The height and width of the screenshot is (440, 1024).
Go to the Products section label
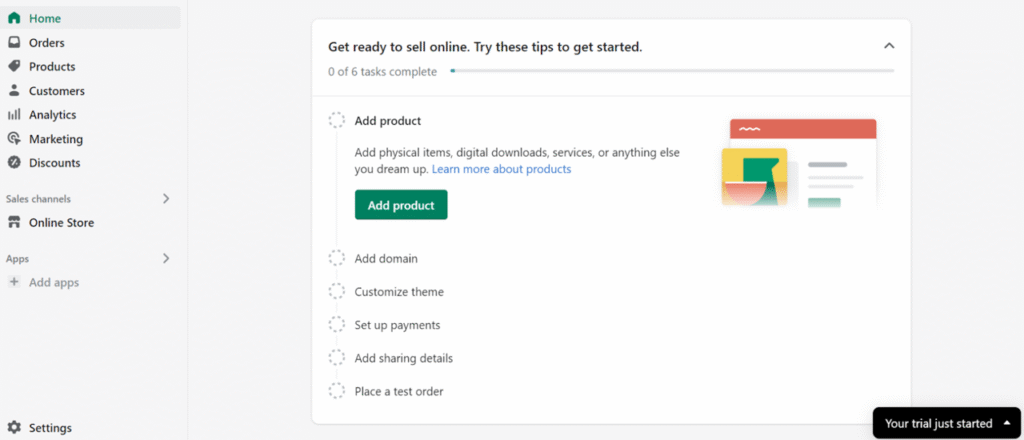(x=52, y=67)
